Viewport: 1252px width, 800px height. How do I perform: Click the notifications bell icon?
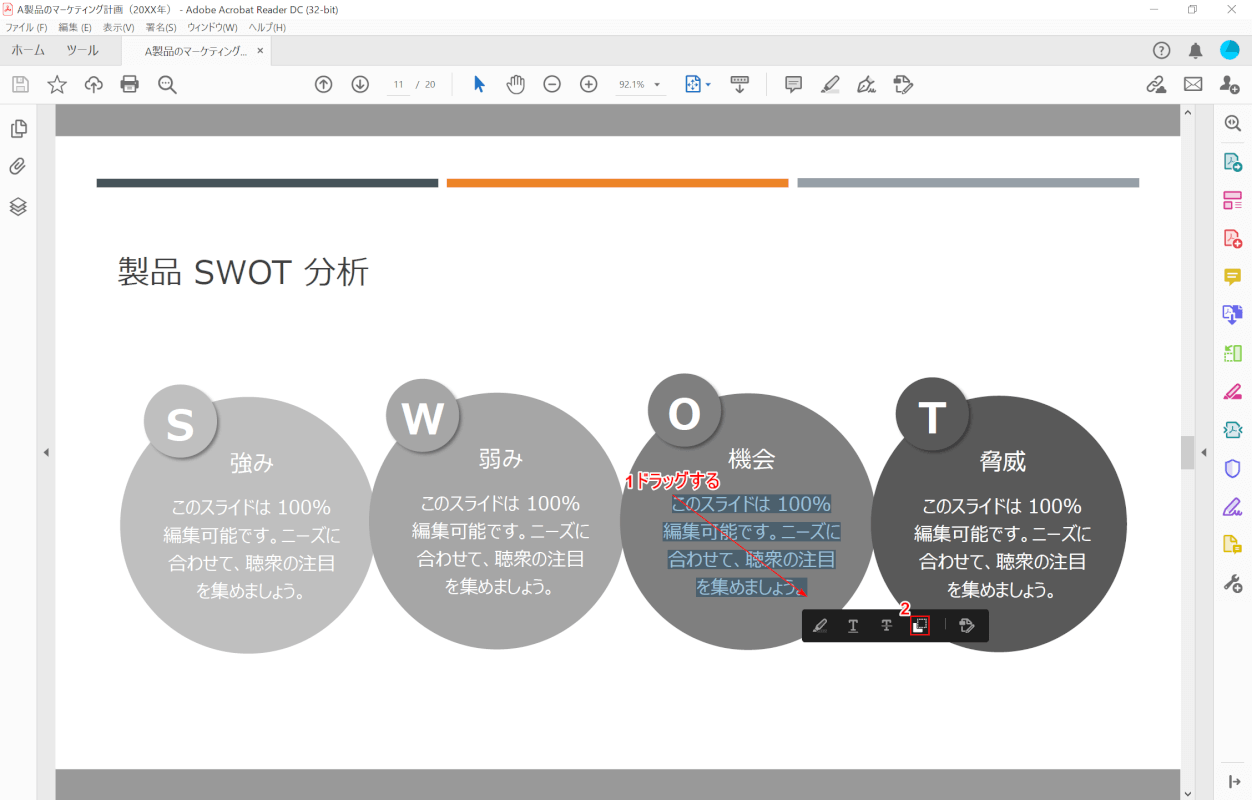(x=1195, y=50)
